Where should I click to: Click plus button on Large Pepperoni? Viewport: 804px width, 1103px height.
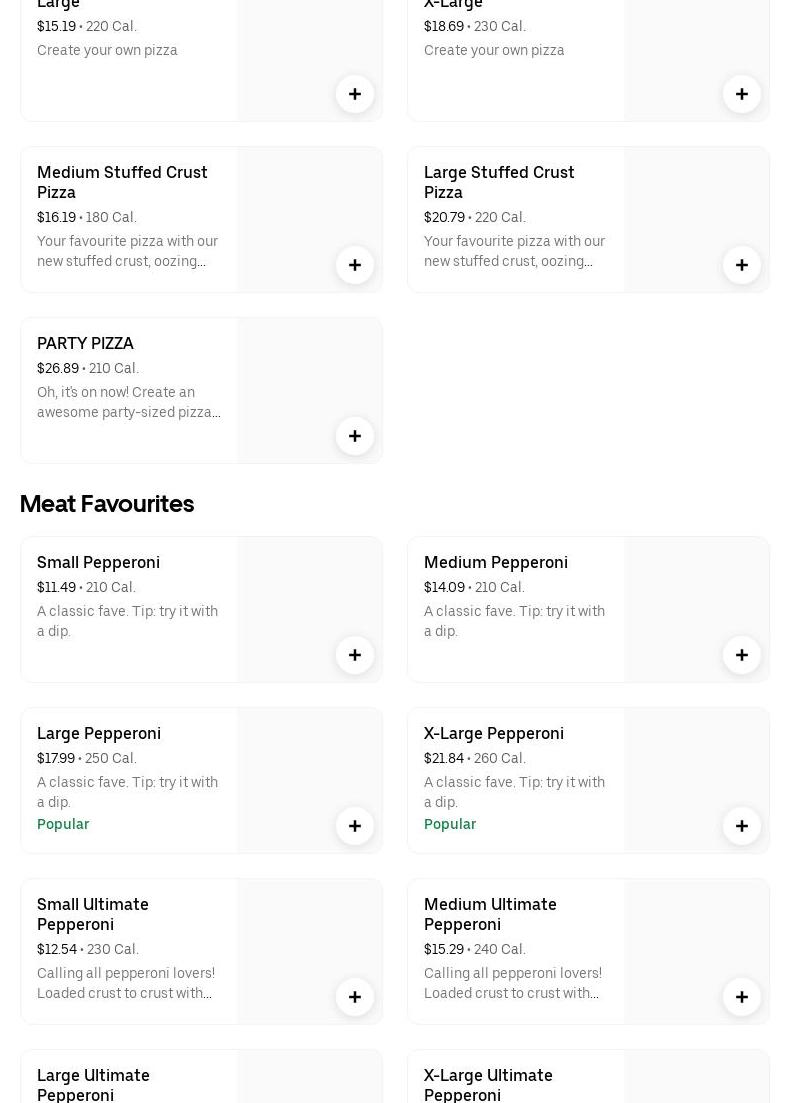pos(355,826)
